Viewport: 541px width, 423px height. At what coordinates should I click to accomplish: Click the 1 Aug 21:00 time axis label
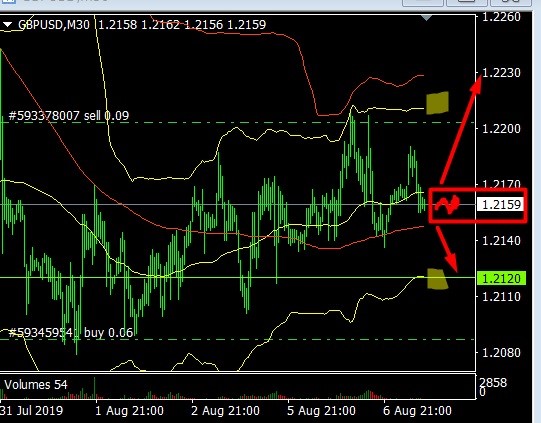coord(129,411)
